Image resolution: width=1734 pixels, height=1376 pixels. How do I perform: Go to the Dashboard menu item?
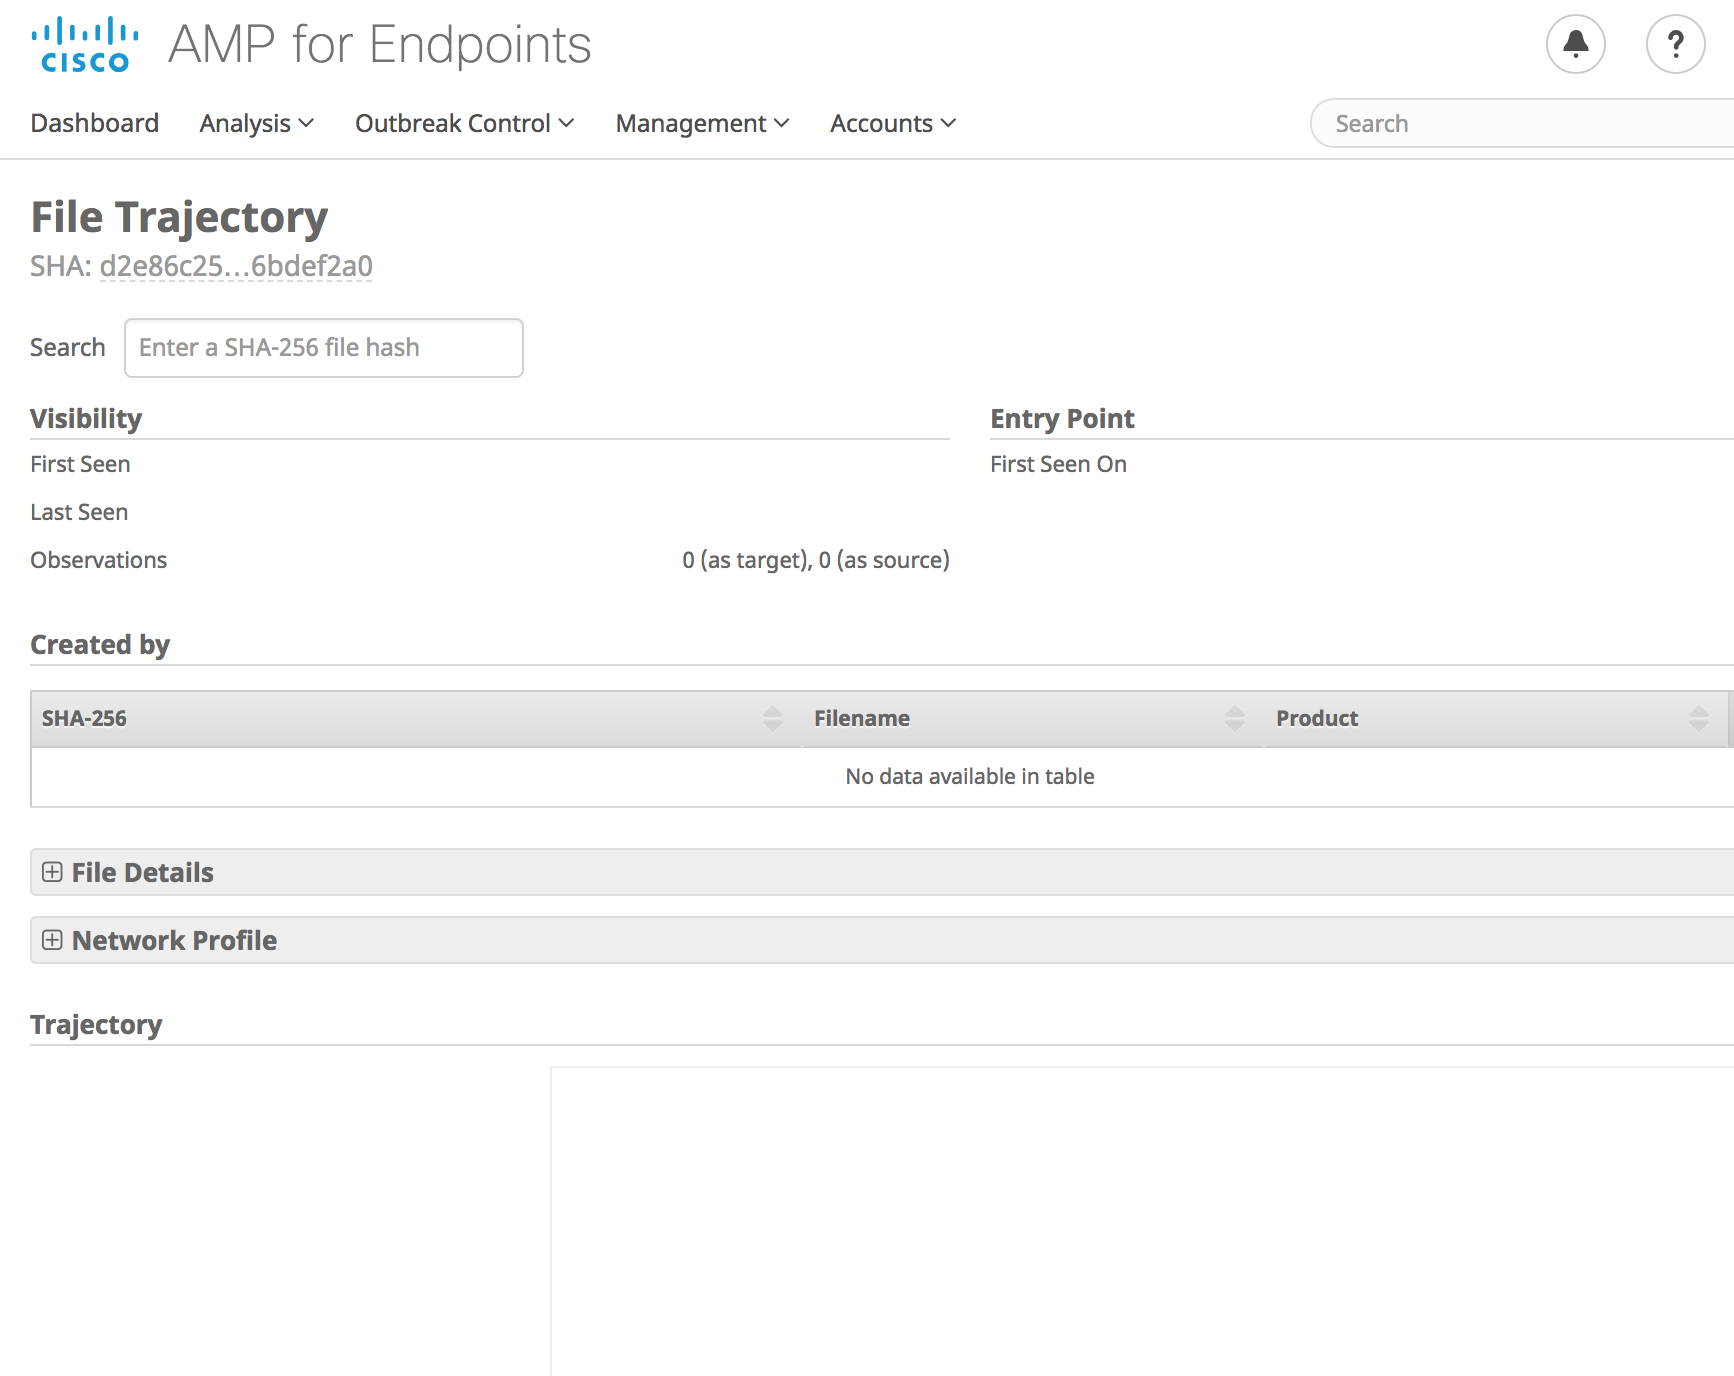[95, 123]
